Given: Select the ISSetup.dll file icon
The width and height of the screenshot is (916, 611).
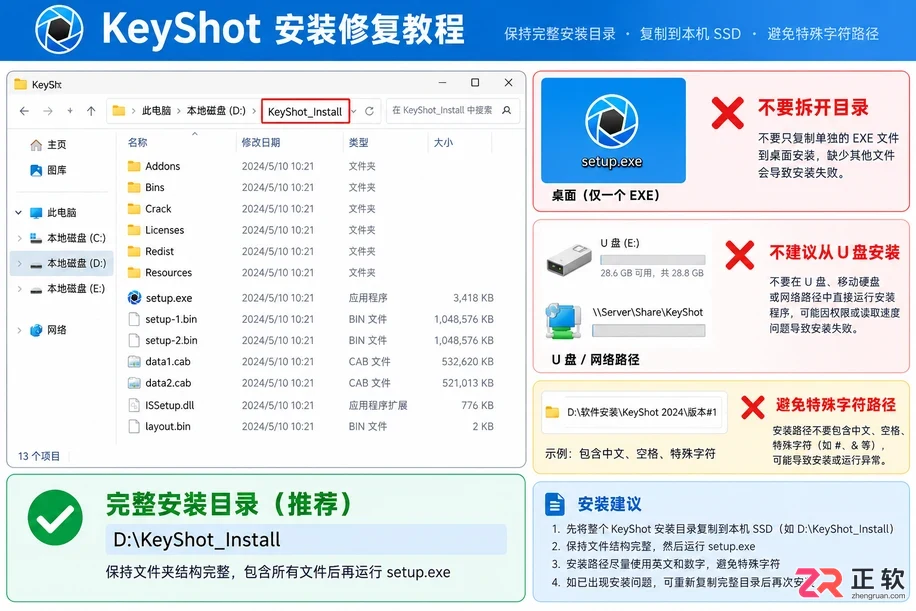Looking at the screenshot, I should pyautogui.click(x=134, y=405).
